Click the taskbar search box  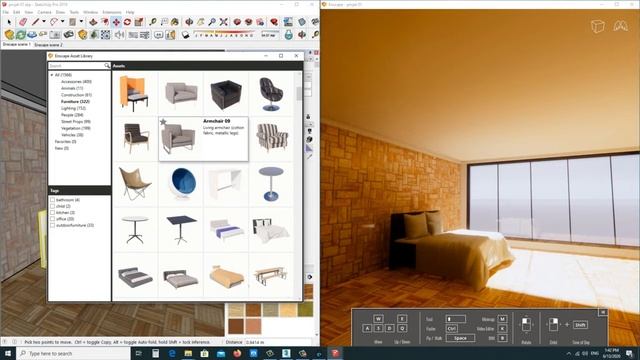73,353
